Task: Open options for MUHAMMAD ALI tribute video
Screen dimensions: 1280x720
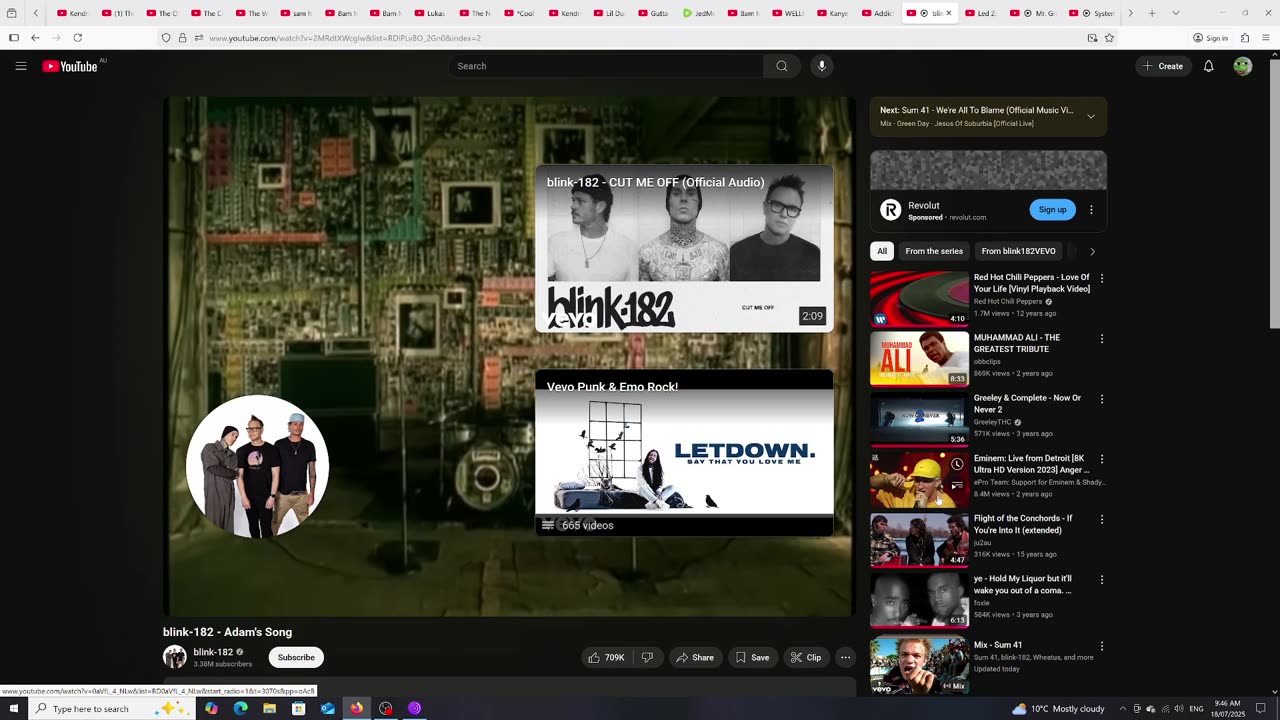Action: 1102,339
